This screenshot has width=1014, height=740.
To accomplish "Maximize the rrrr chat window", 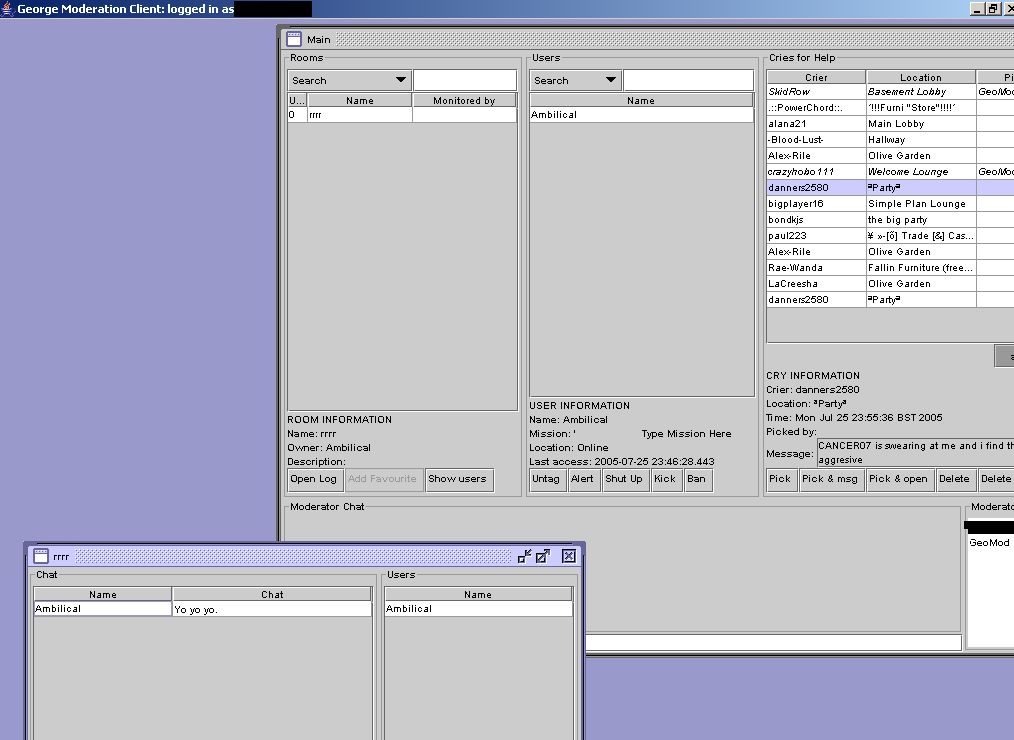I will coord(543,556).
